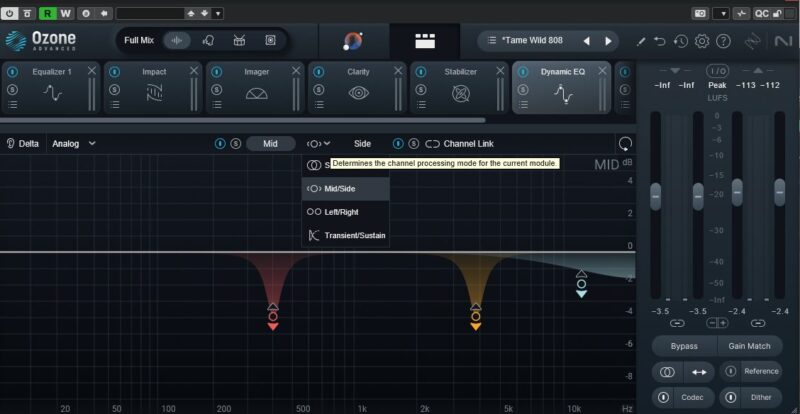
Task: Open Ozone settings gear
Action: click(x=702, y=41)
